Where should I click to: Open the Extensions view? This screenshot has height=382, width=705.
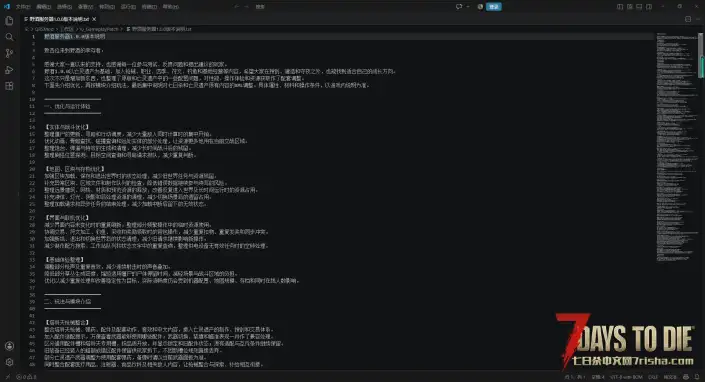9,86
